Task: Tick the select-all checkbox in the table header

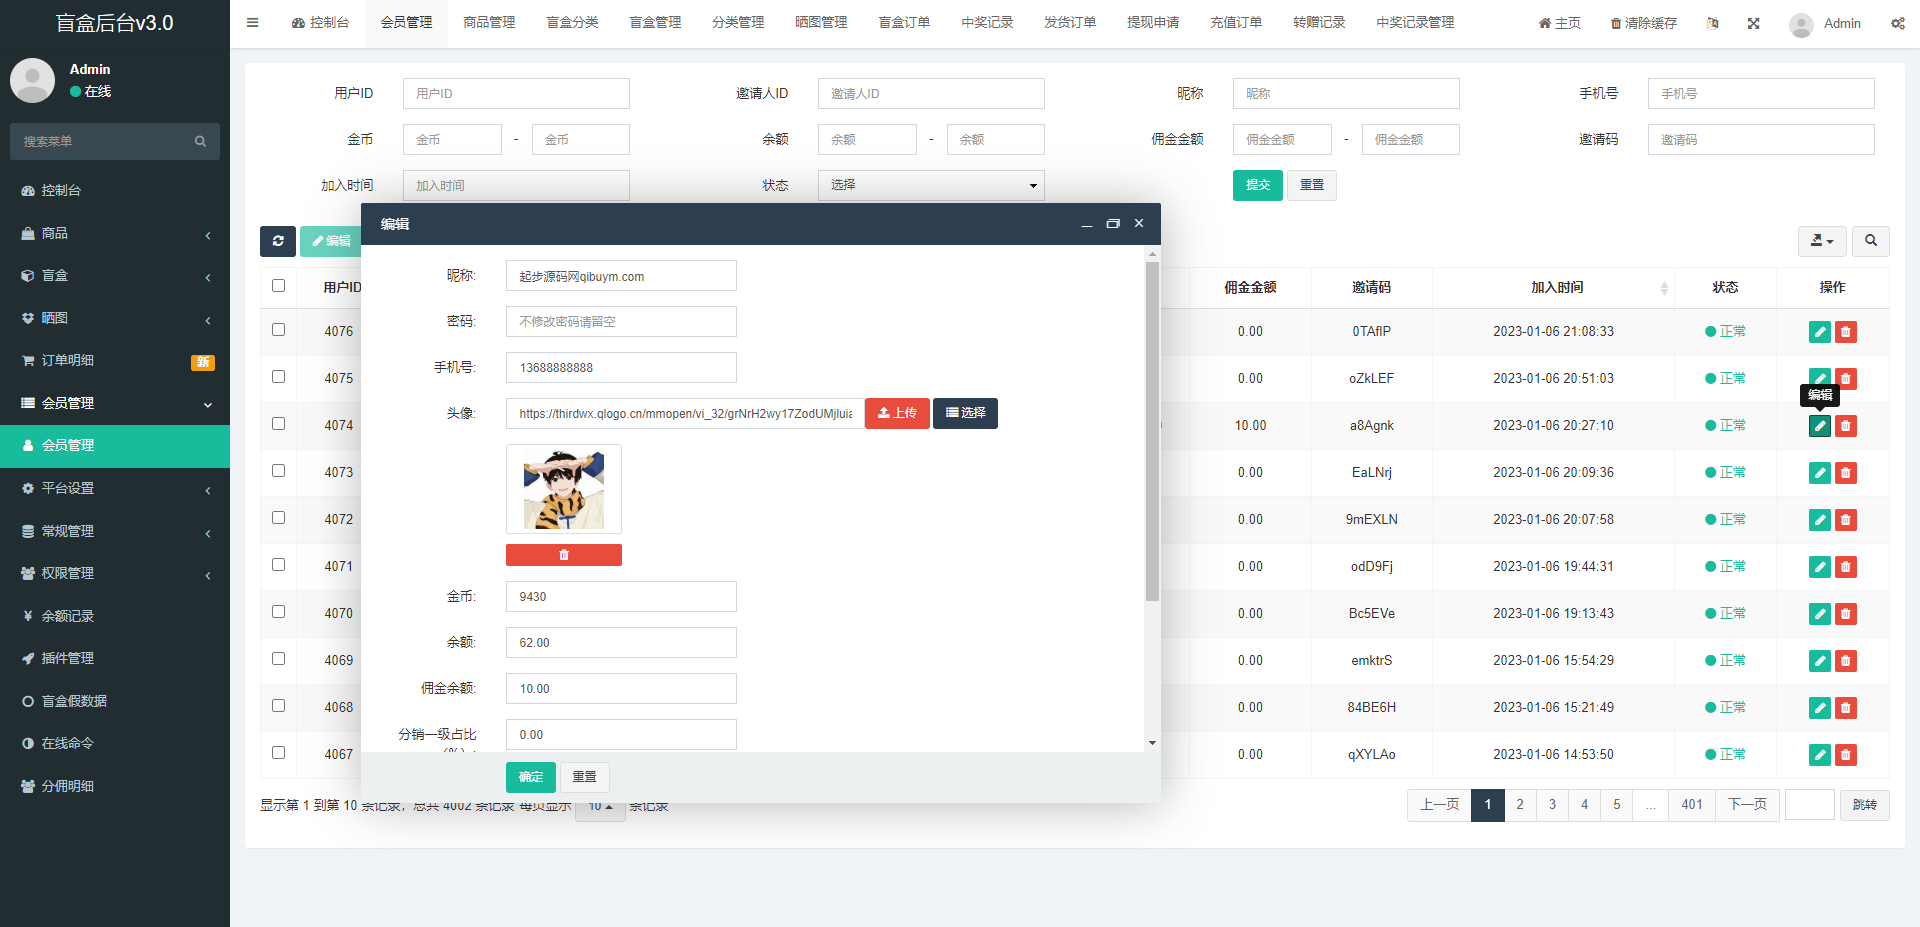Action: (x=278, y=286)
